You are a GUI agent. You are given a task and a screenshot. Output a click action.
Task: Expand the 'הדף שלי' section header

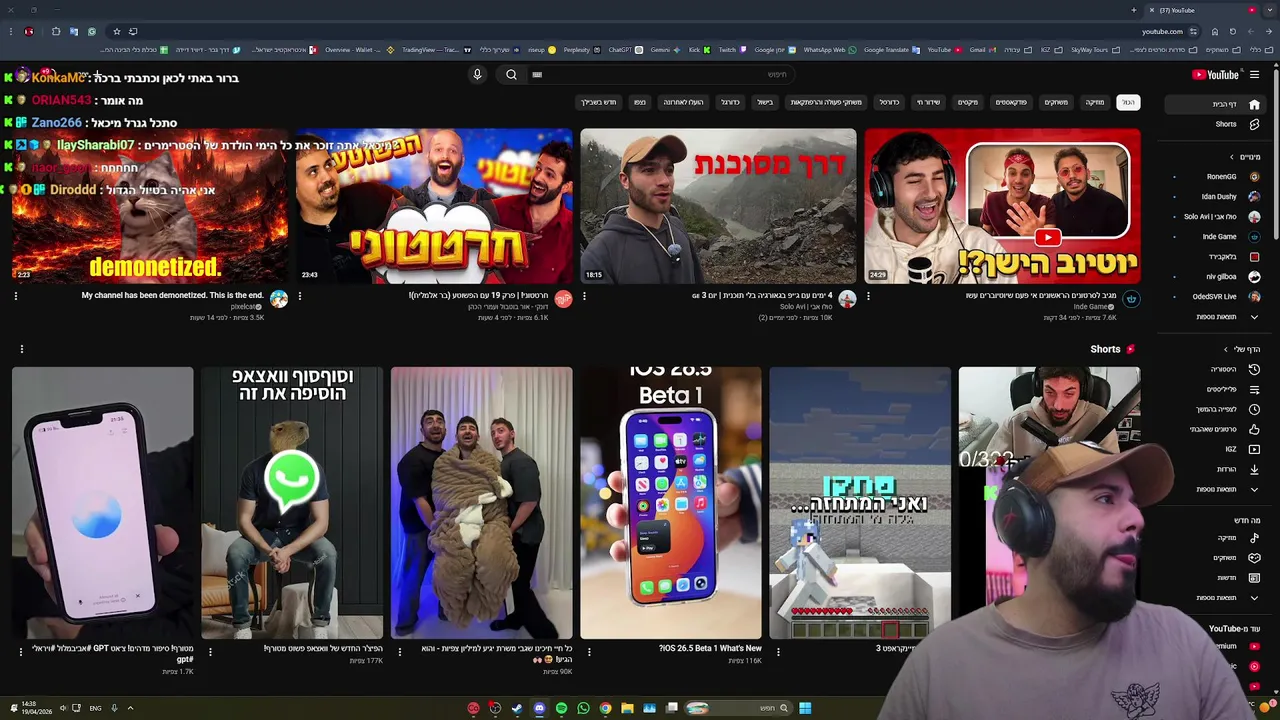coord(1241,349)
